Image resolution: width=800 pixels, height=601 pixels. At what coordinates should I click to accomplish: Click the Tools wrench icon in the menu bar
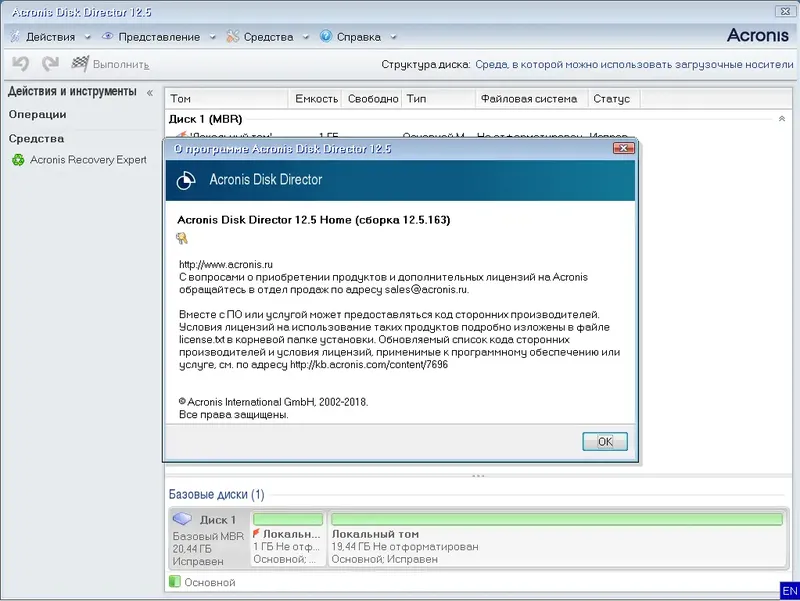click(x=233, y=36)
